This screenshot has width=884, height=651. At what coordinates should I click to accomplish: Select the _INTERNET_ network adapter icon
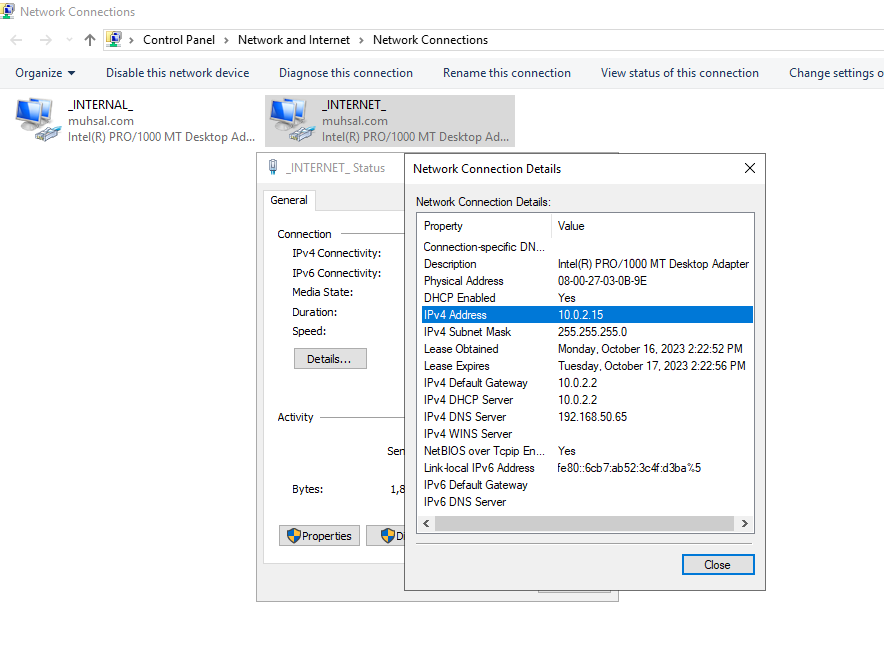pyautogui.click(x=291, y=120)
